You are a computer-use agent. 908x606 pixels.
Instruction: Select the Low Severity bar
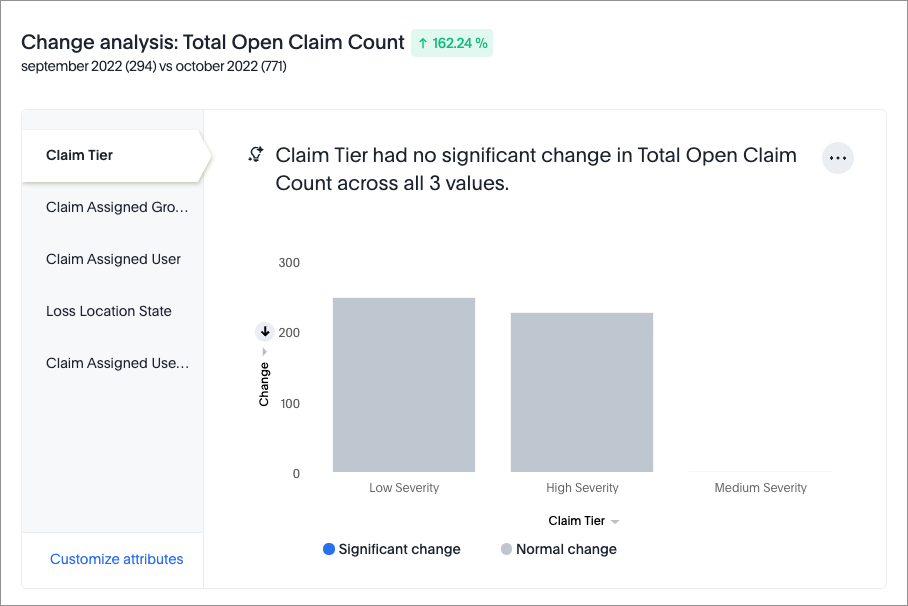click(404, 385)
